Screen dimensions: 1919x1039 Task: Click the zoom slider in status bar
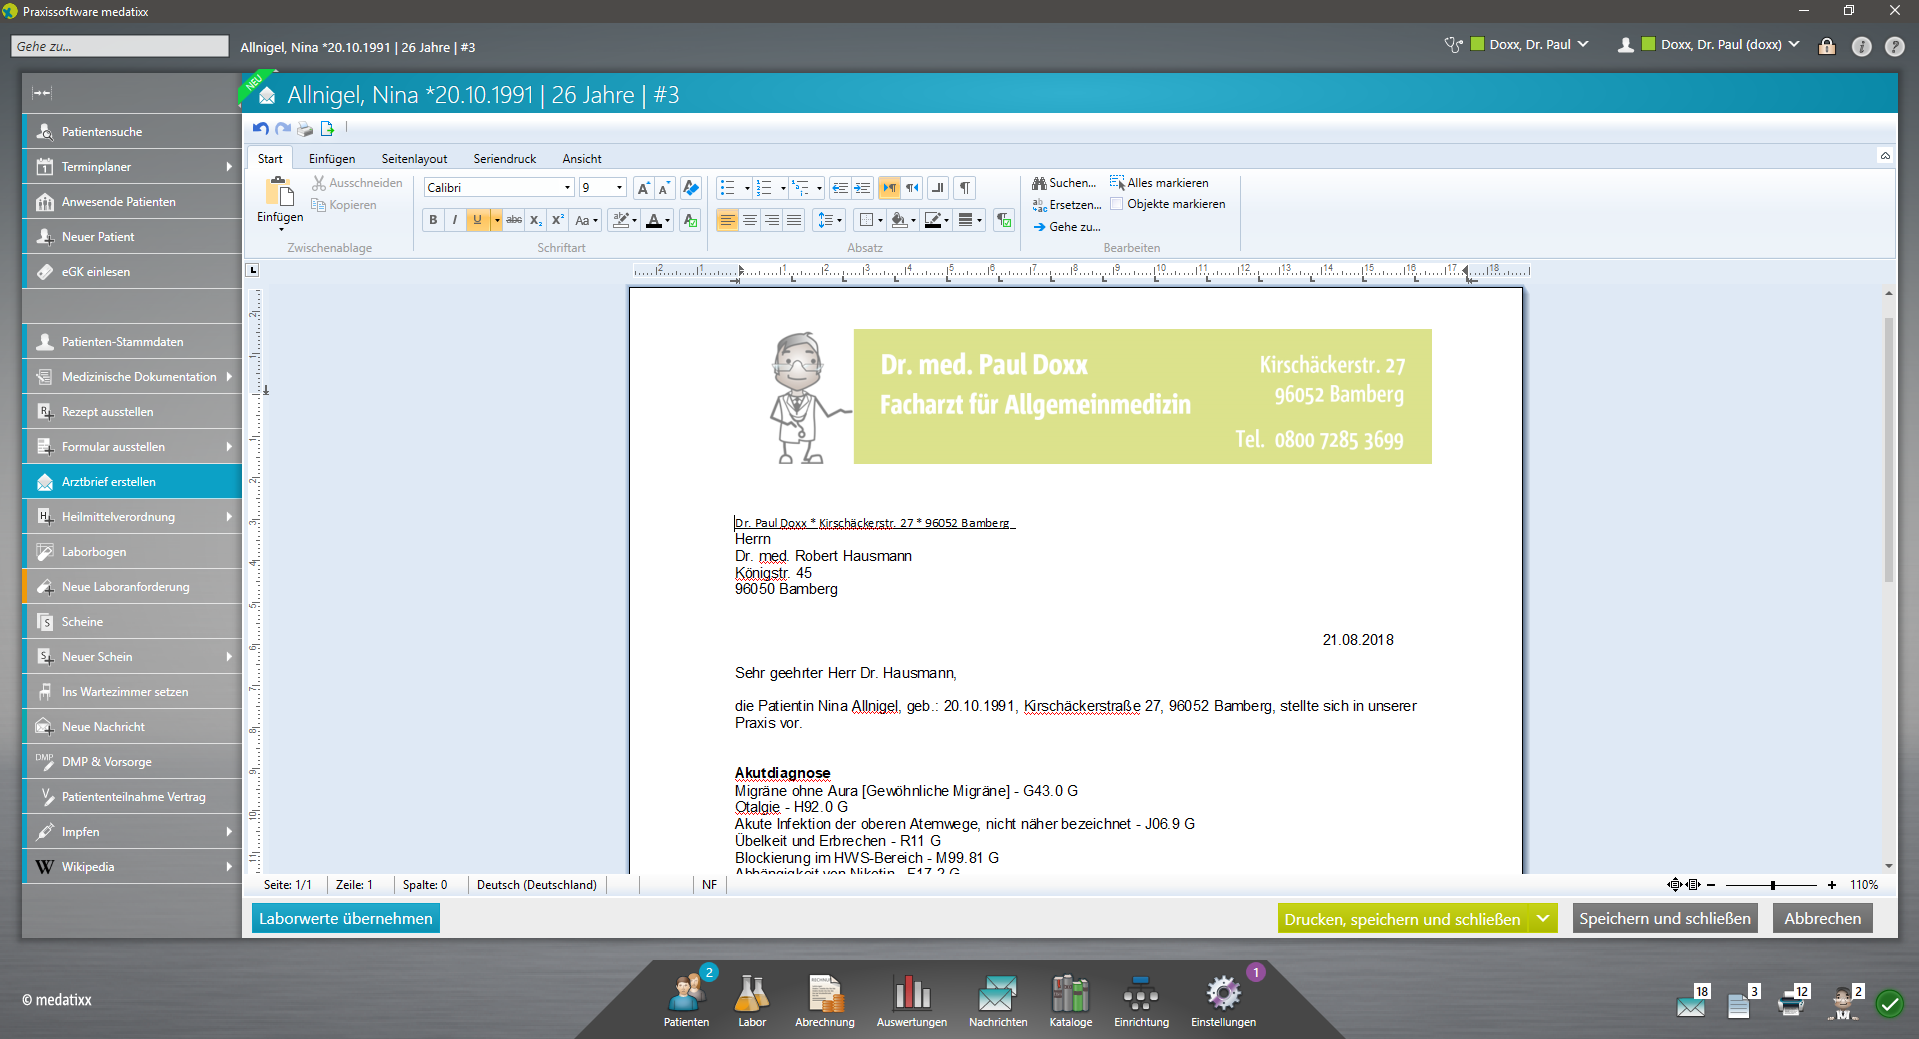1772,885
